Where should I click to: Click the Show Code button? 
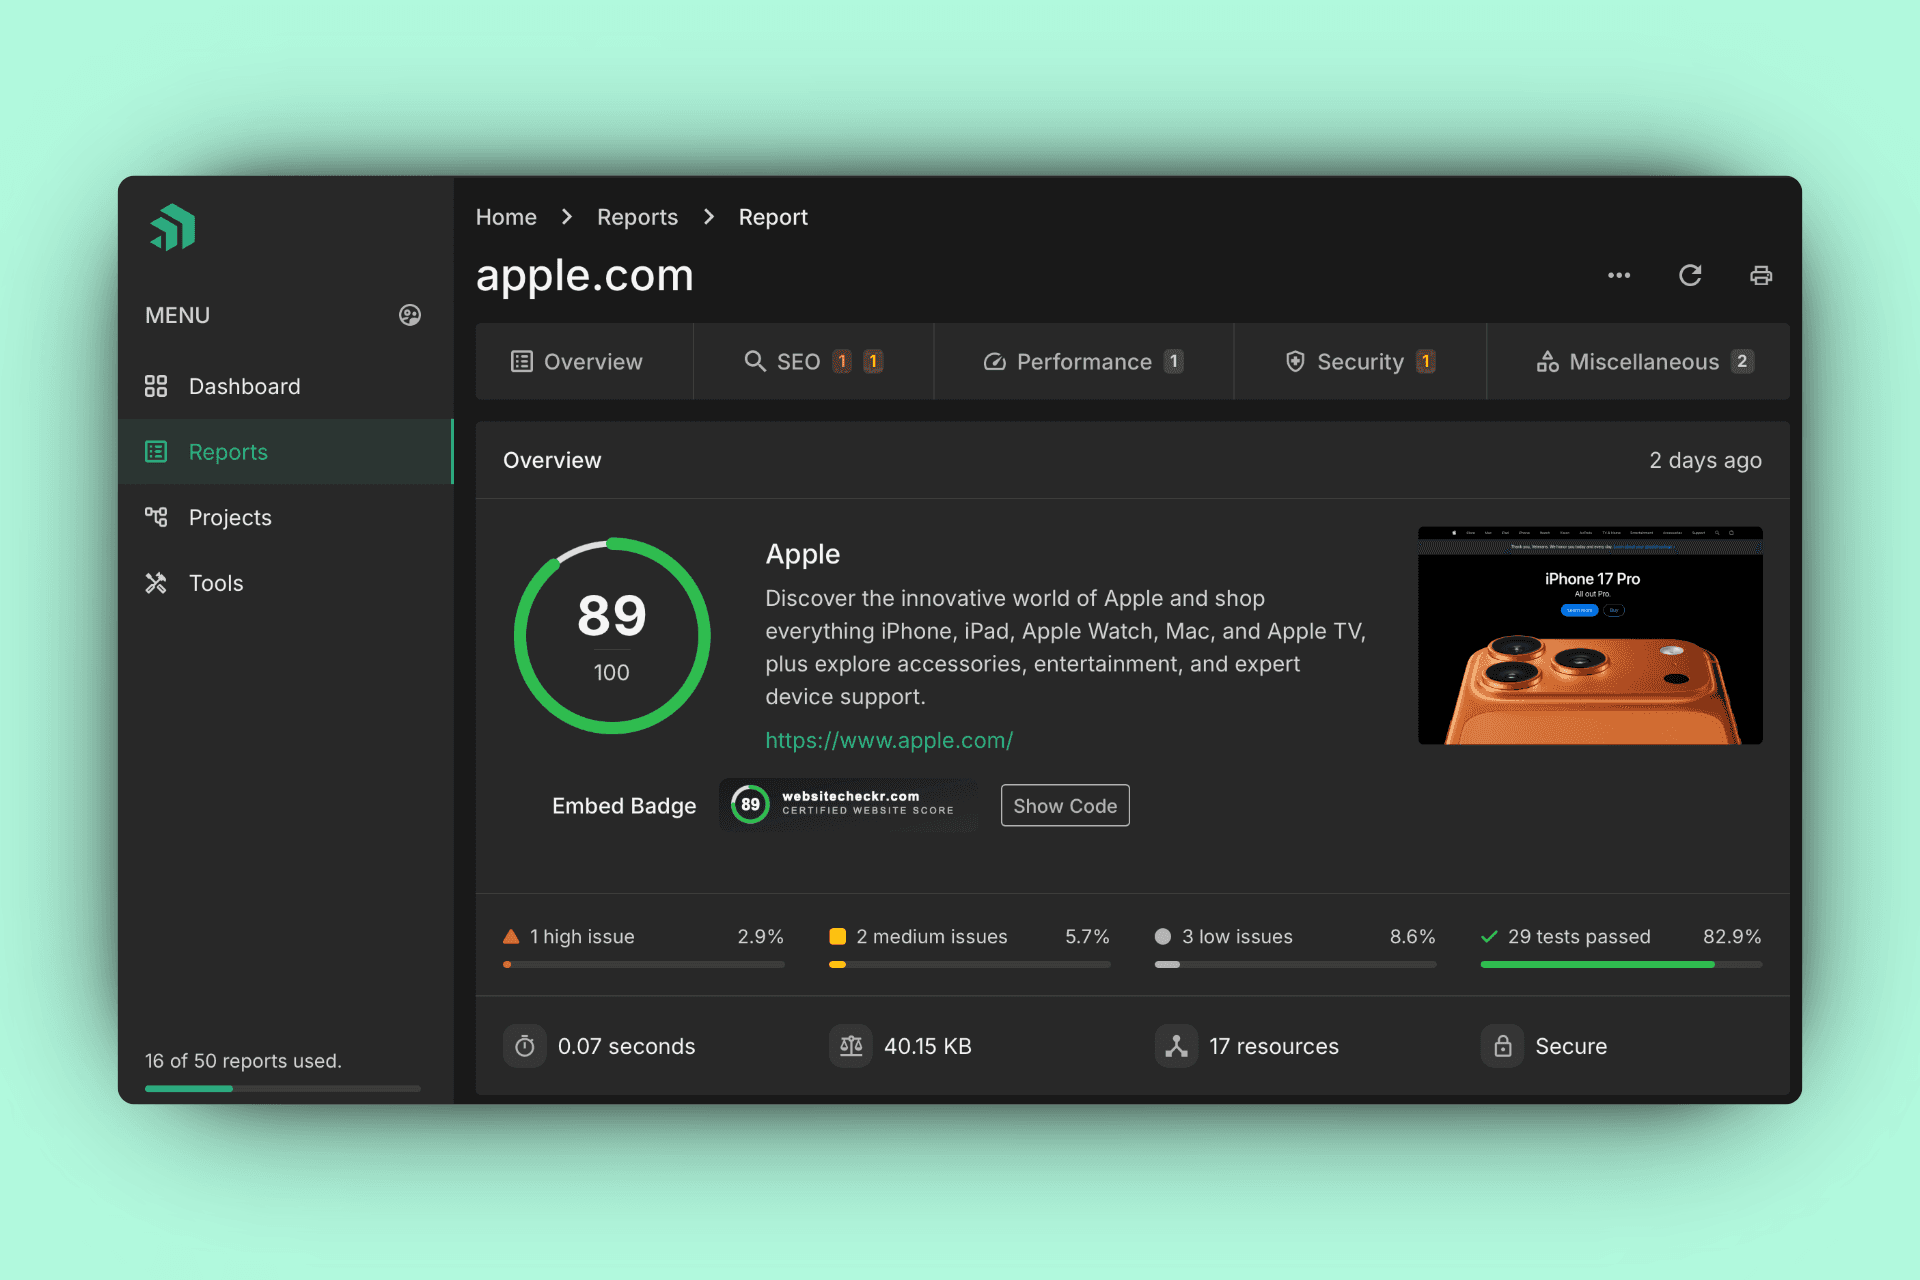[x=1064, y=805]
